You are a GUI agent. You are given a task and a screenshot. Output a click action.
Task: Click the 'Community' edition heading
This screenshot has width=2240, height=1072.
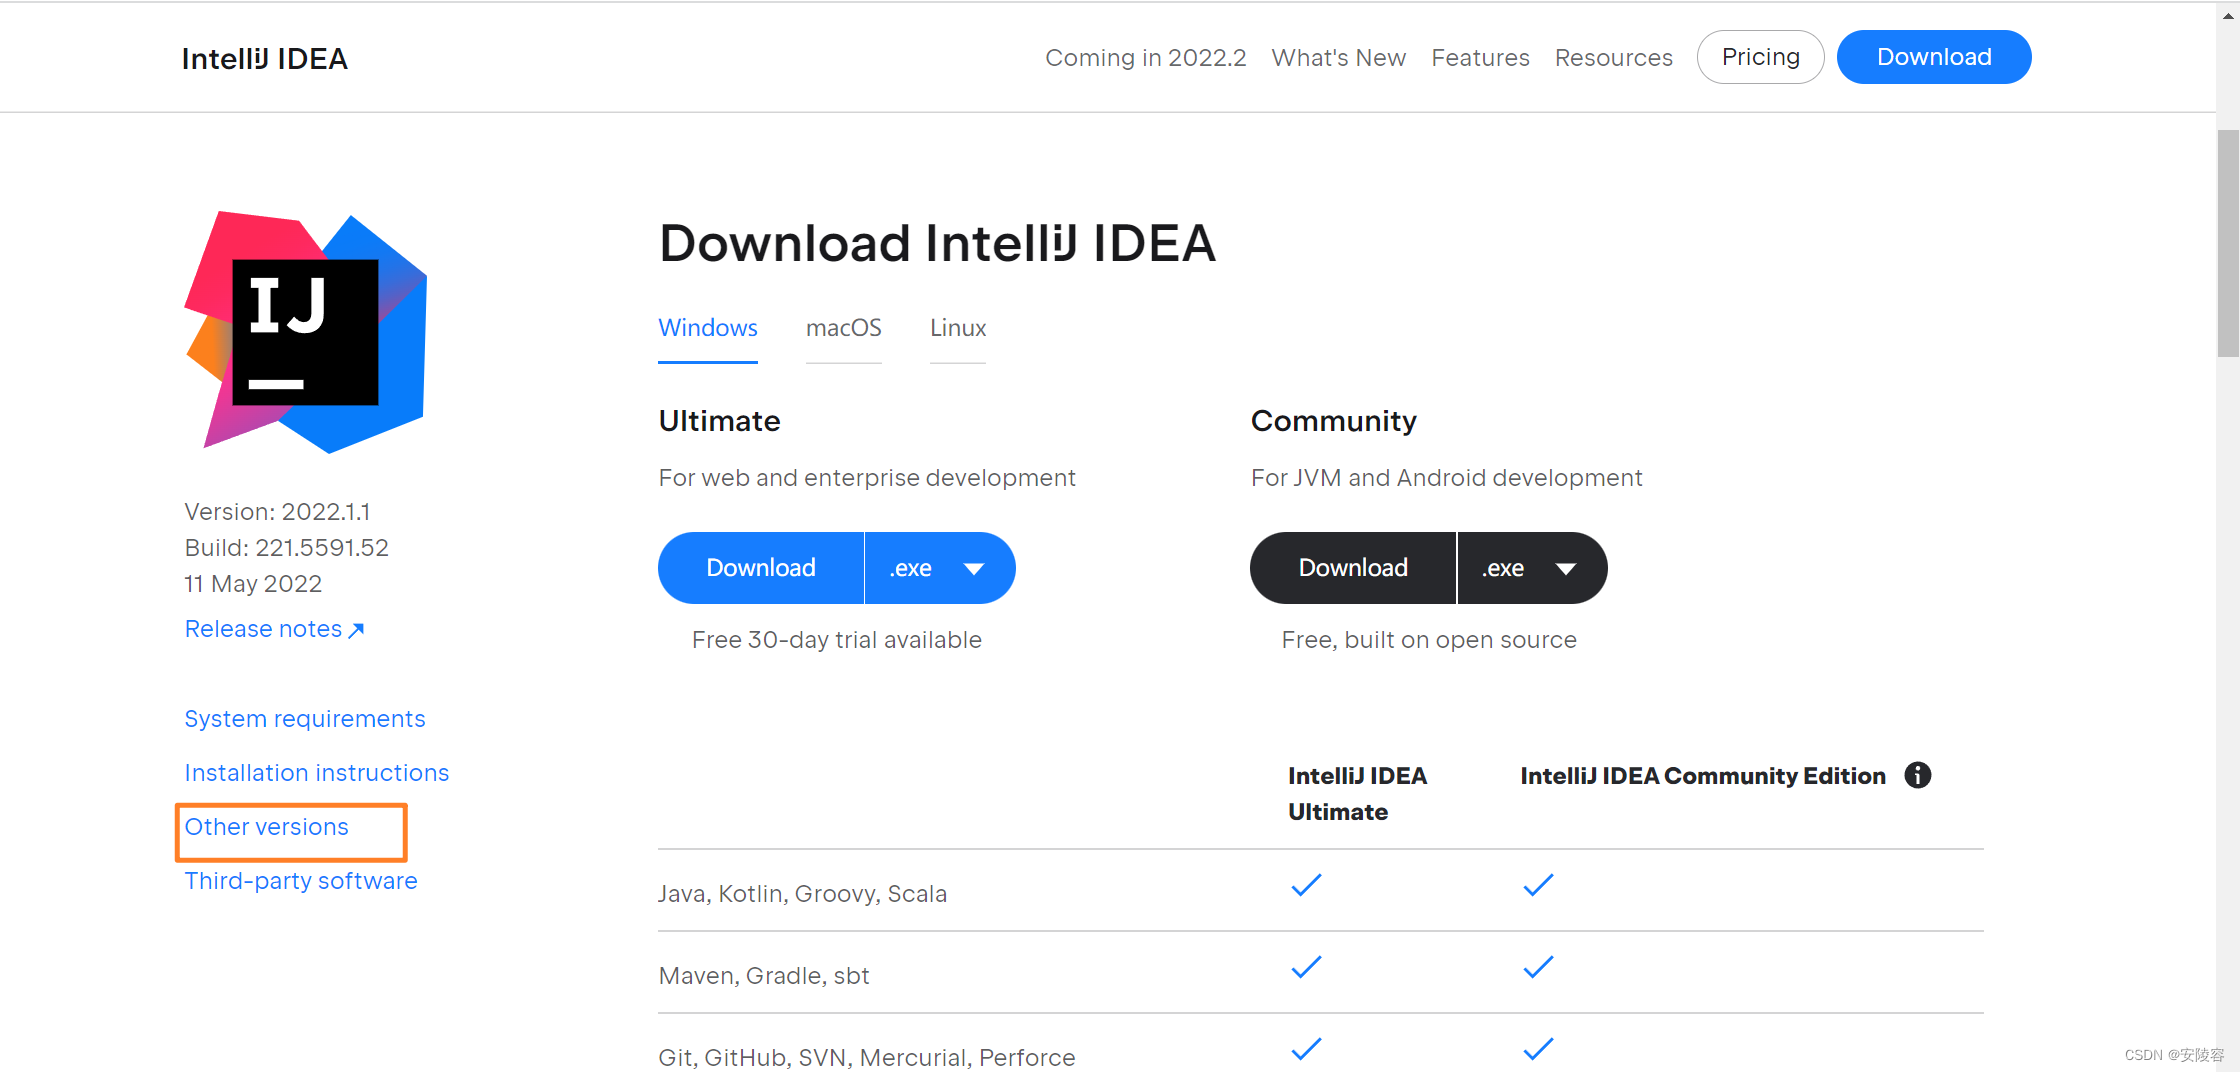[1334, 421]
